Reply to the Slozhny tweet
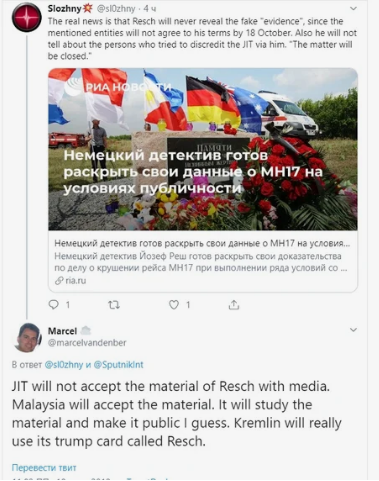Viewport: 379px width, 481px height. point(54,305)
